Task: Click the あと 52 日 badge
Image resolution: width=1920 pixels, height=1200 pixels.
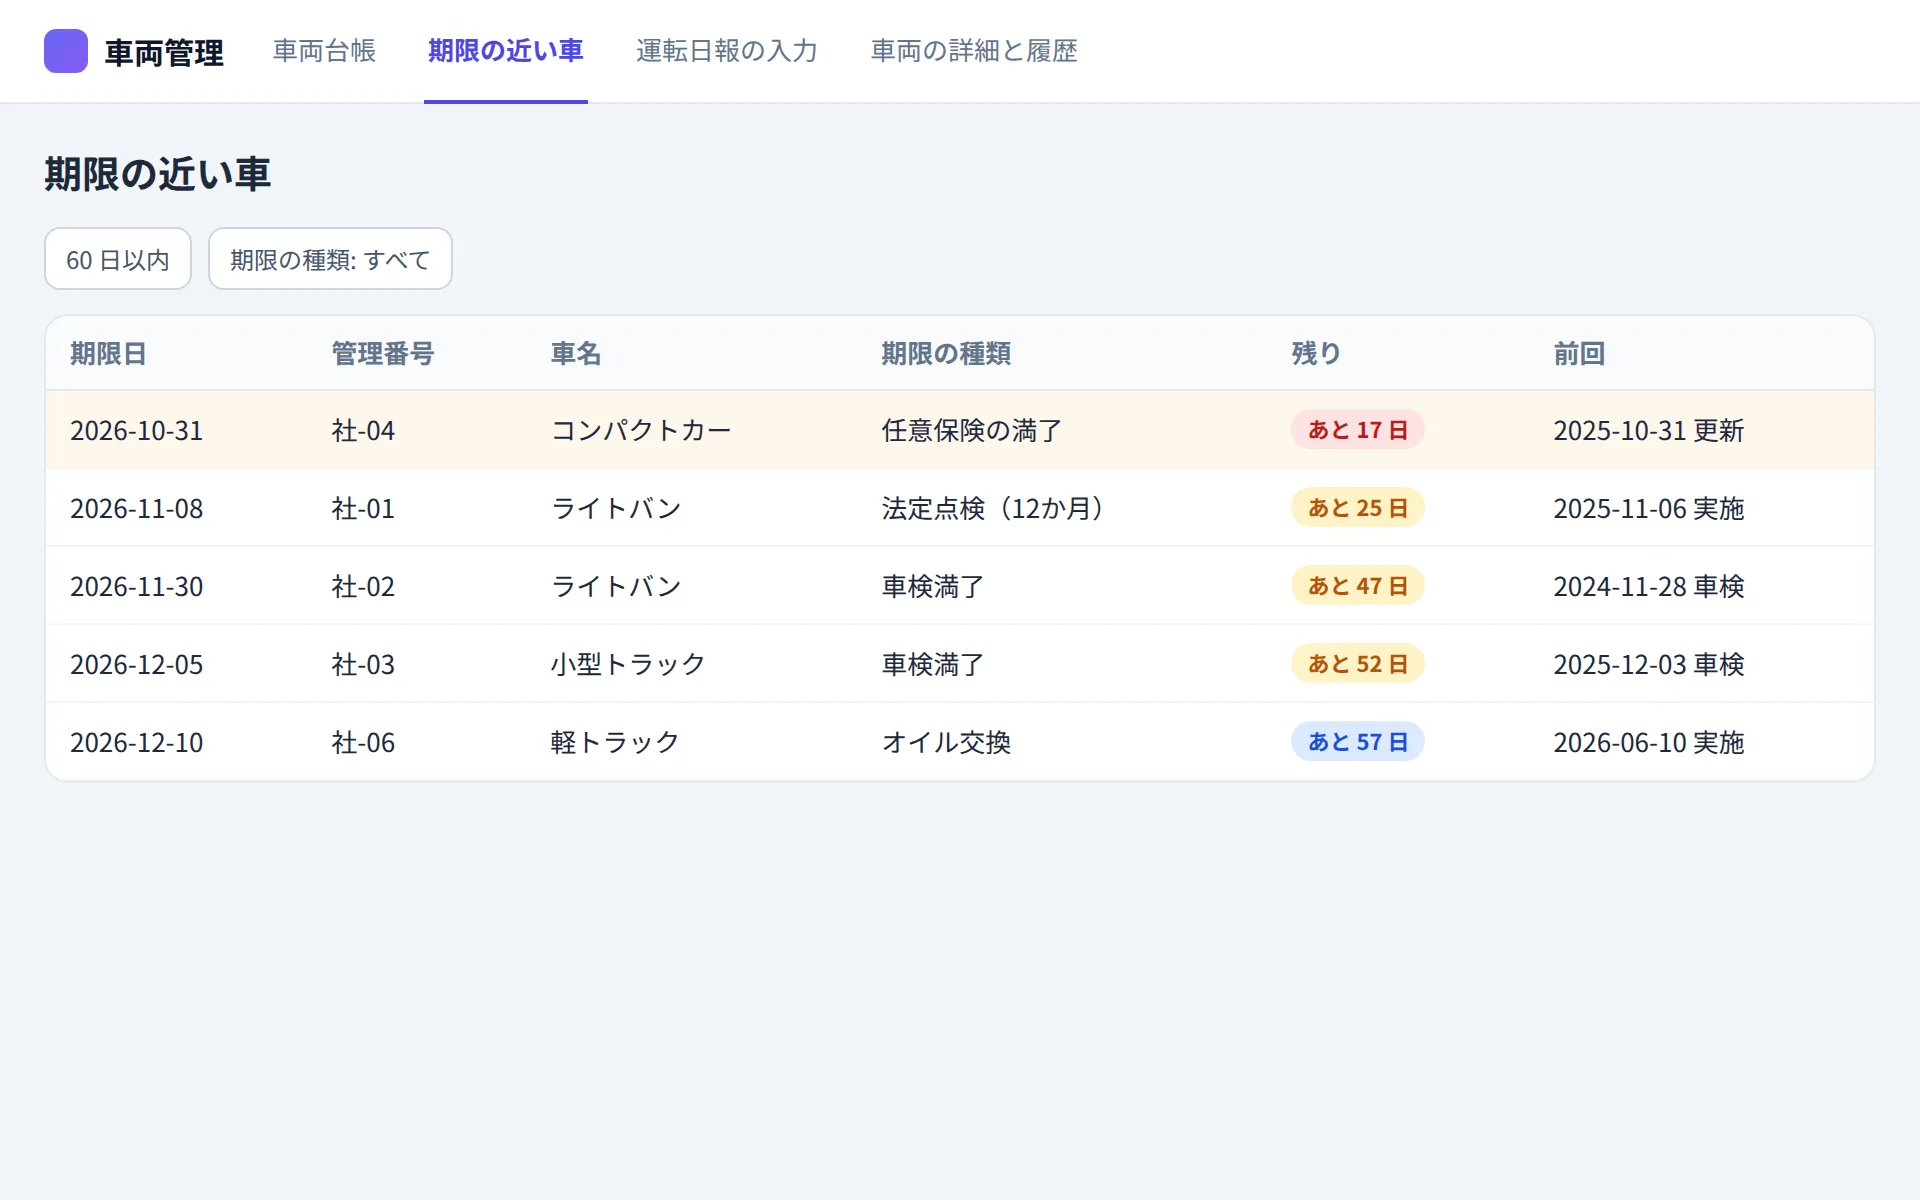Action: click(x=1358, y=664)
